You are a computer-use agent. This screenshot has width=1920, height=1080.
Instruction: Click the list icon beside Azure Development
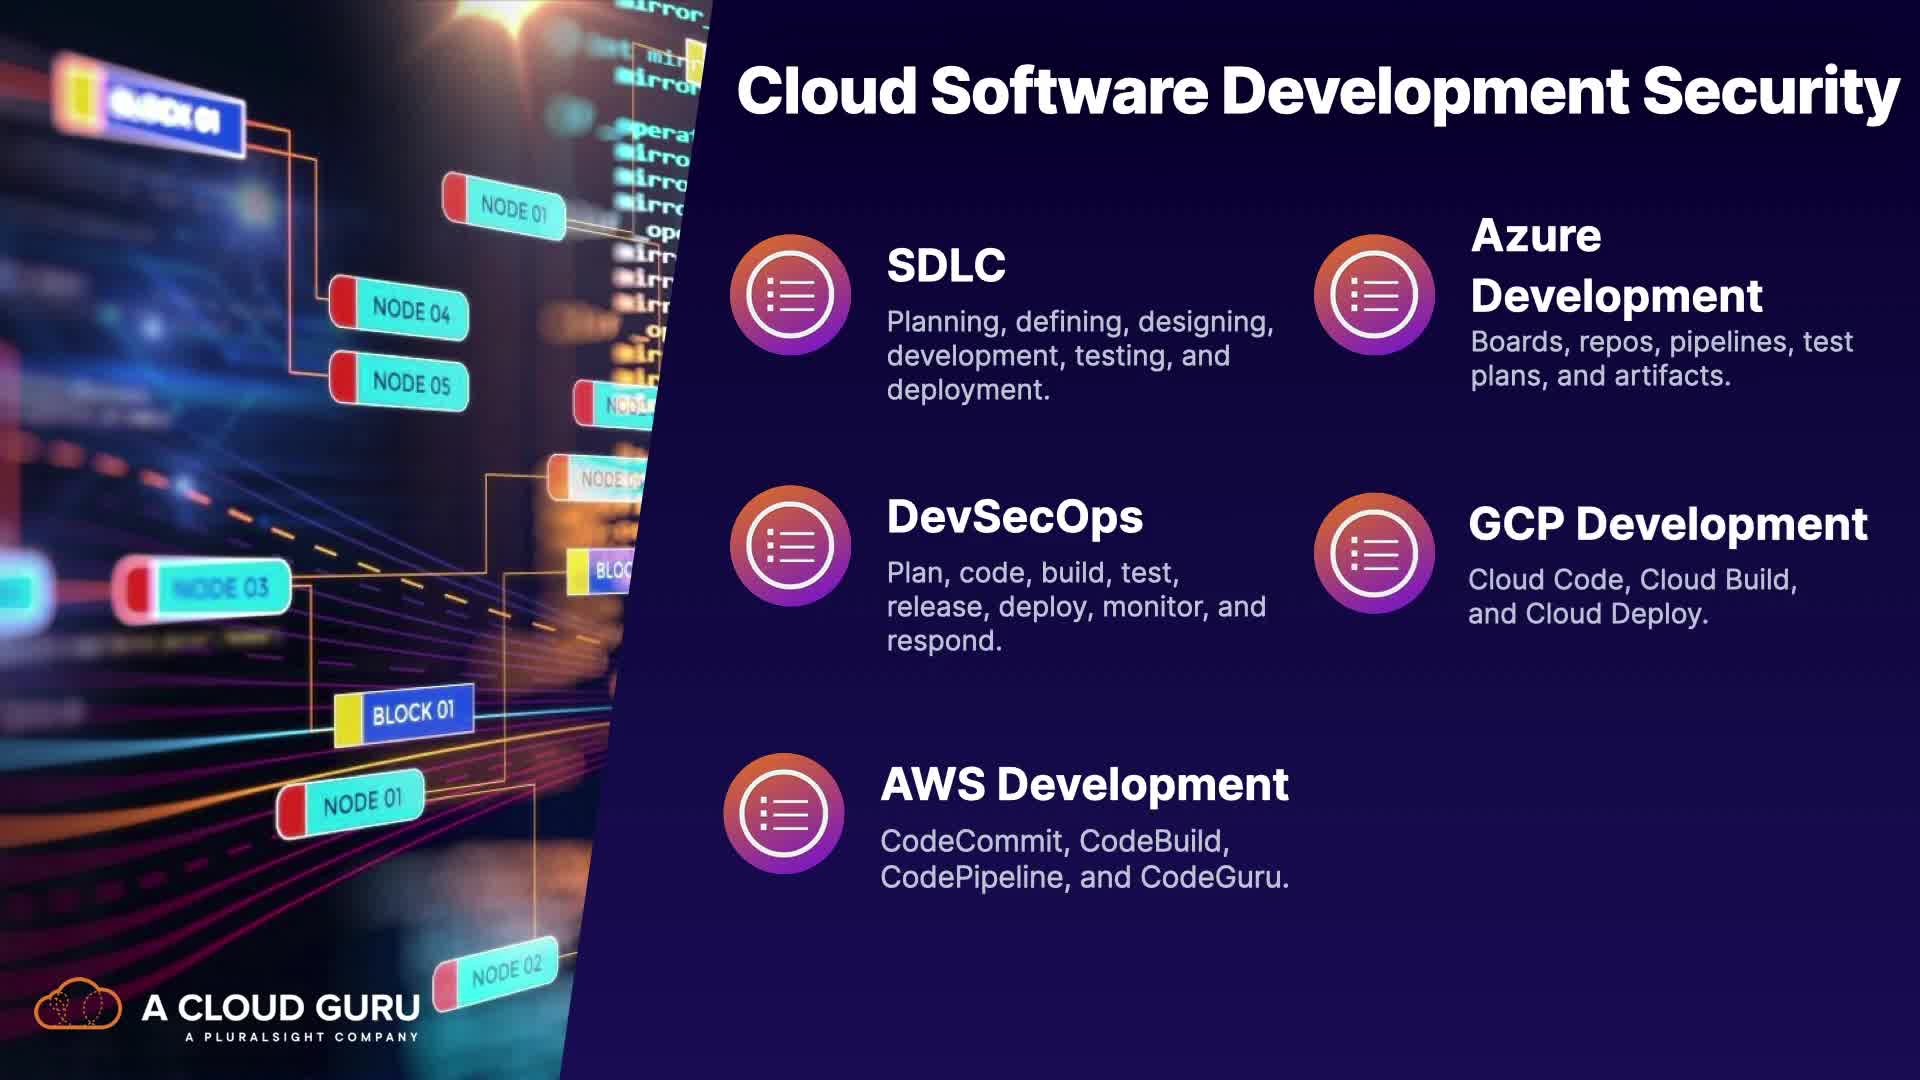(1374, 295)
